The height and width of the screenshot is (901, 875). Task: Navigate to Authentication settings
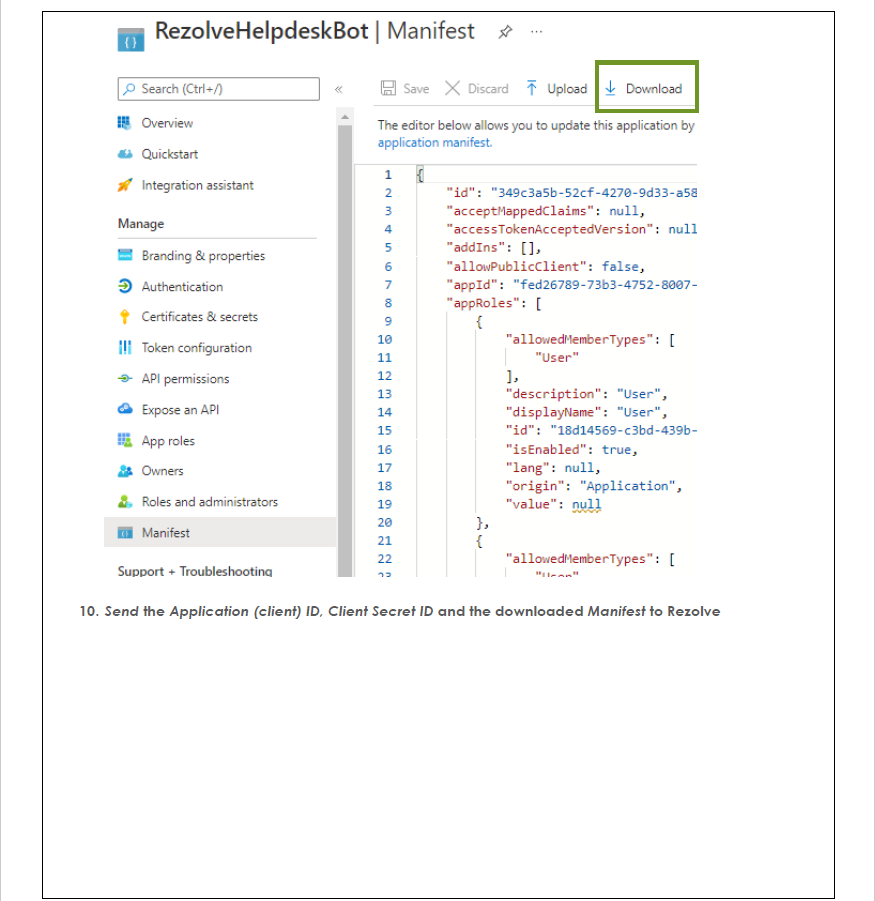182,287
